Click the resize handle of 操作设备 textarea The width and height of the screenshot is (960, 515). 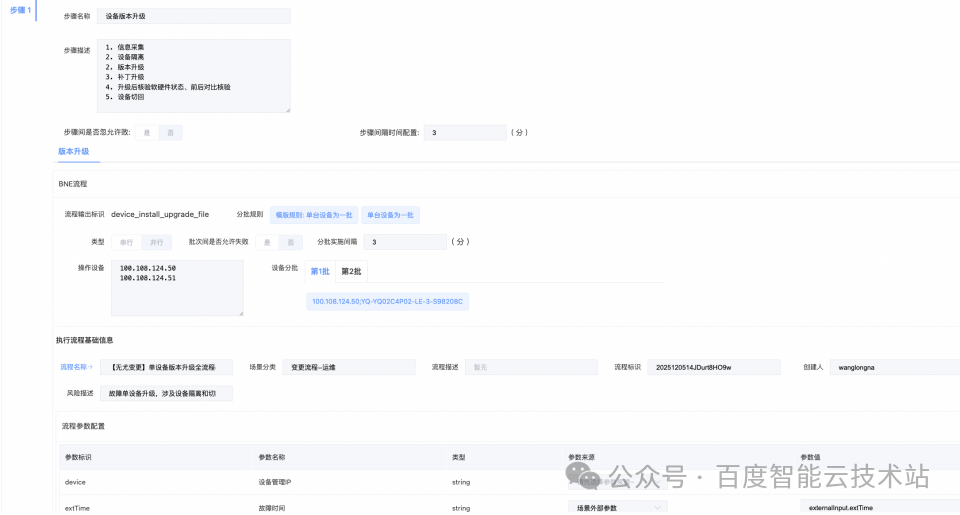241,313
